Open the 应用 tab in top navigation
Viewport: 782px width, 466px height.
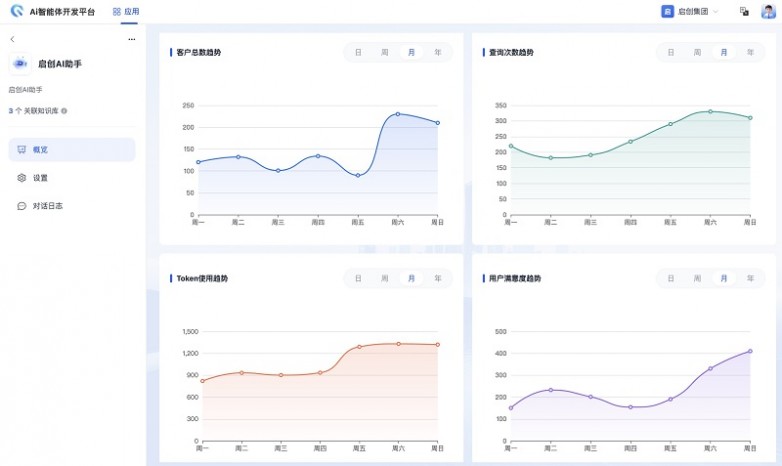[126, 11]
